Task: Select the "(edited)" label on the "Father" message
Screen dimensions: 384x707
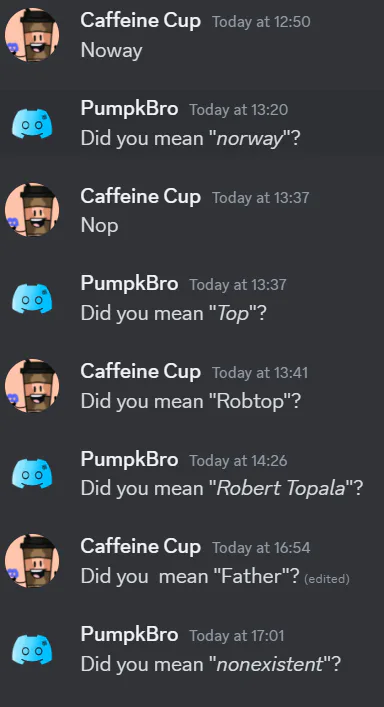Action: 327,578
